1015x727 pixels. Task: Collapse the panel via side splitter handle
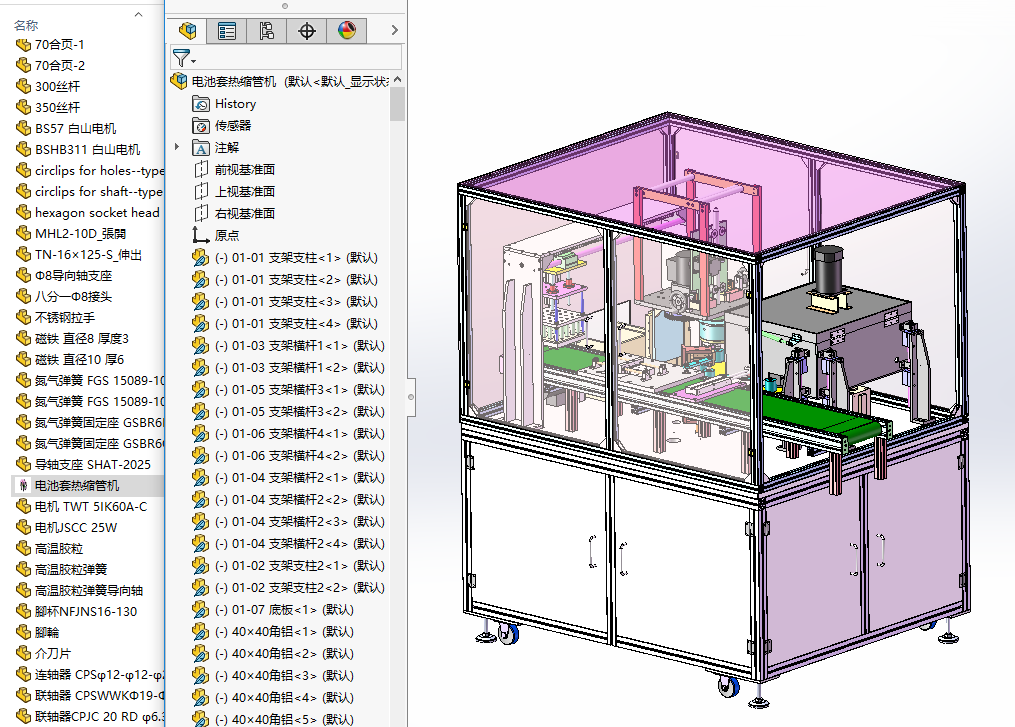click(x=410, y=397)
